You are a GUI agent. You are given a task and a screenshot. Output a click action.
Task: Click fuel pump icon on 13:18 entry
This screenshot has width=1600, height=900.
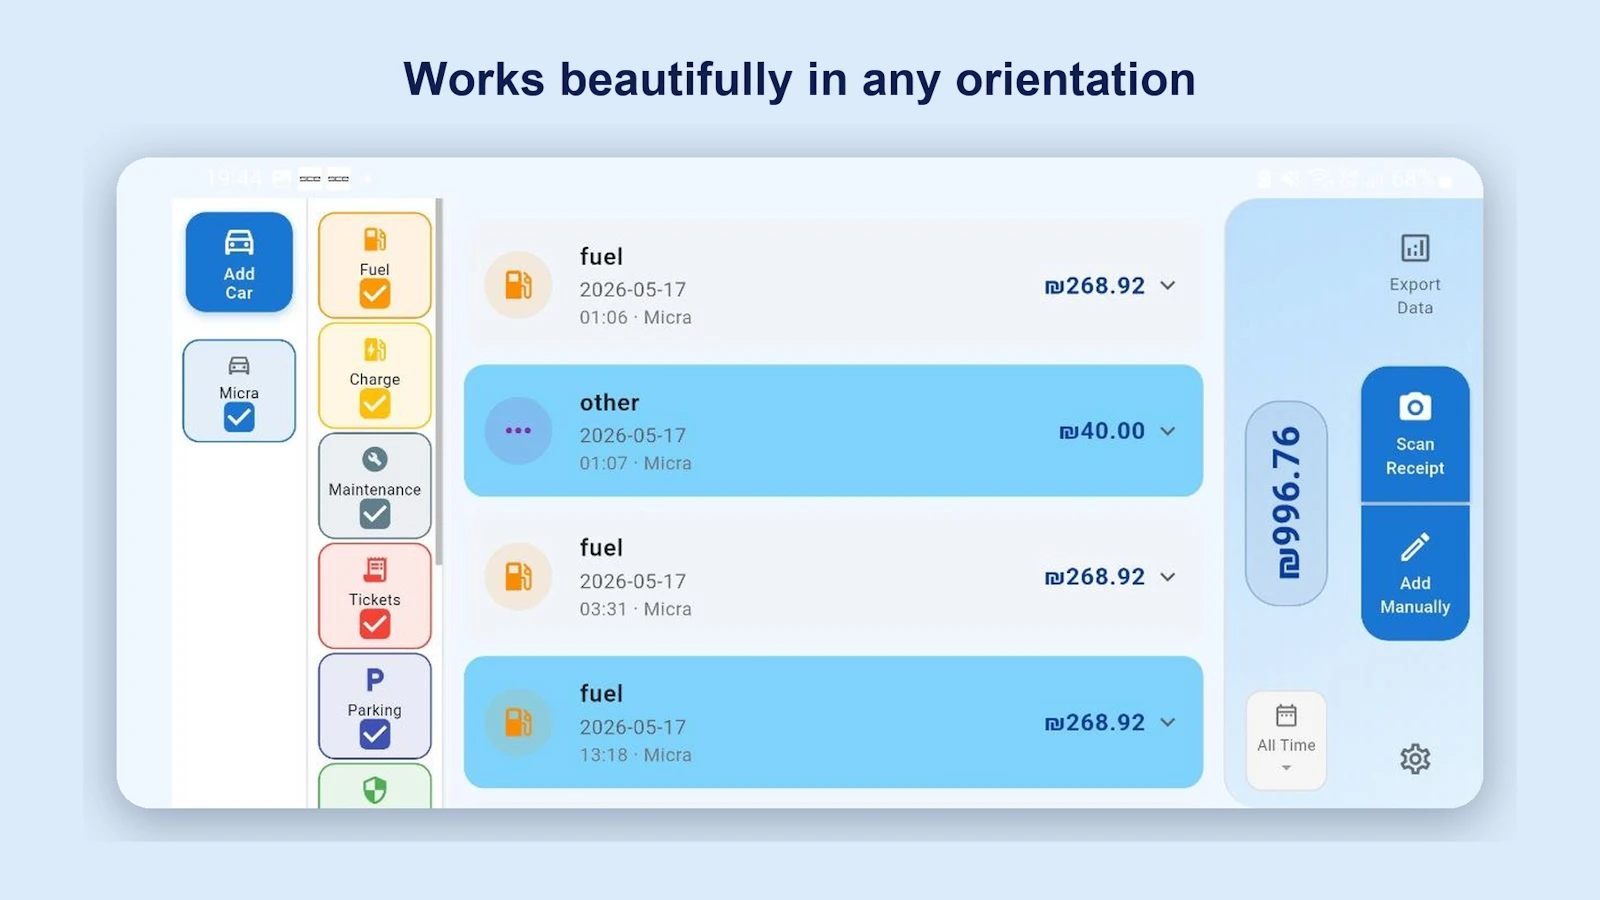click(x=518, y=722)
